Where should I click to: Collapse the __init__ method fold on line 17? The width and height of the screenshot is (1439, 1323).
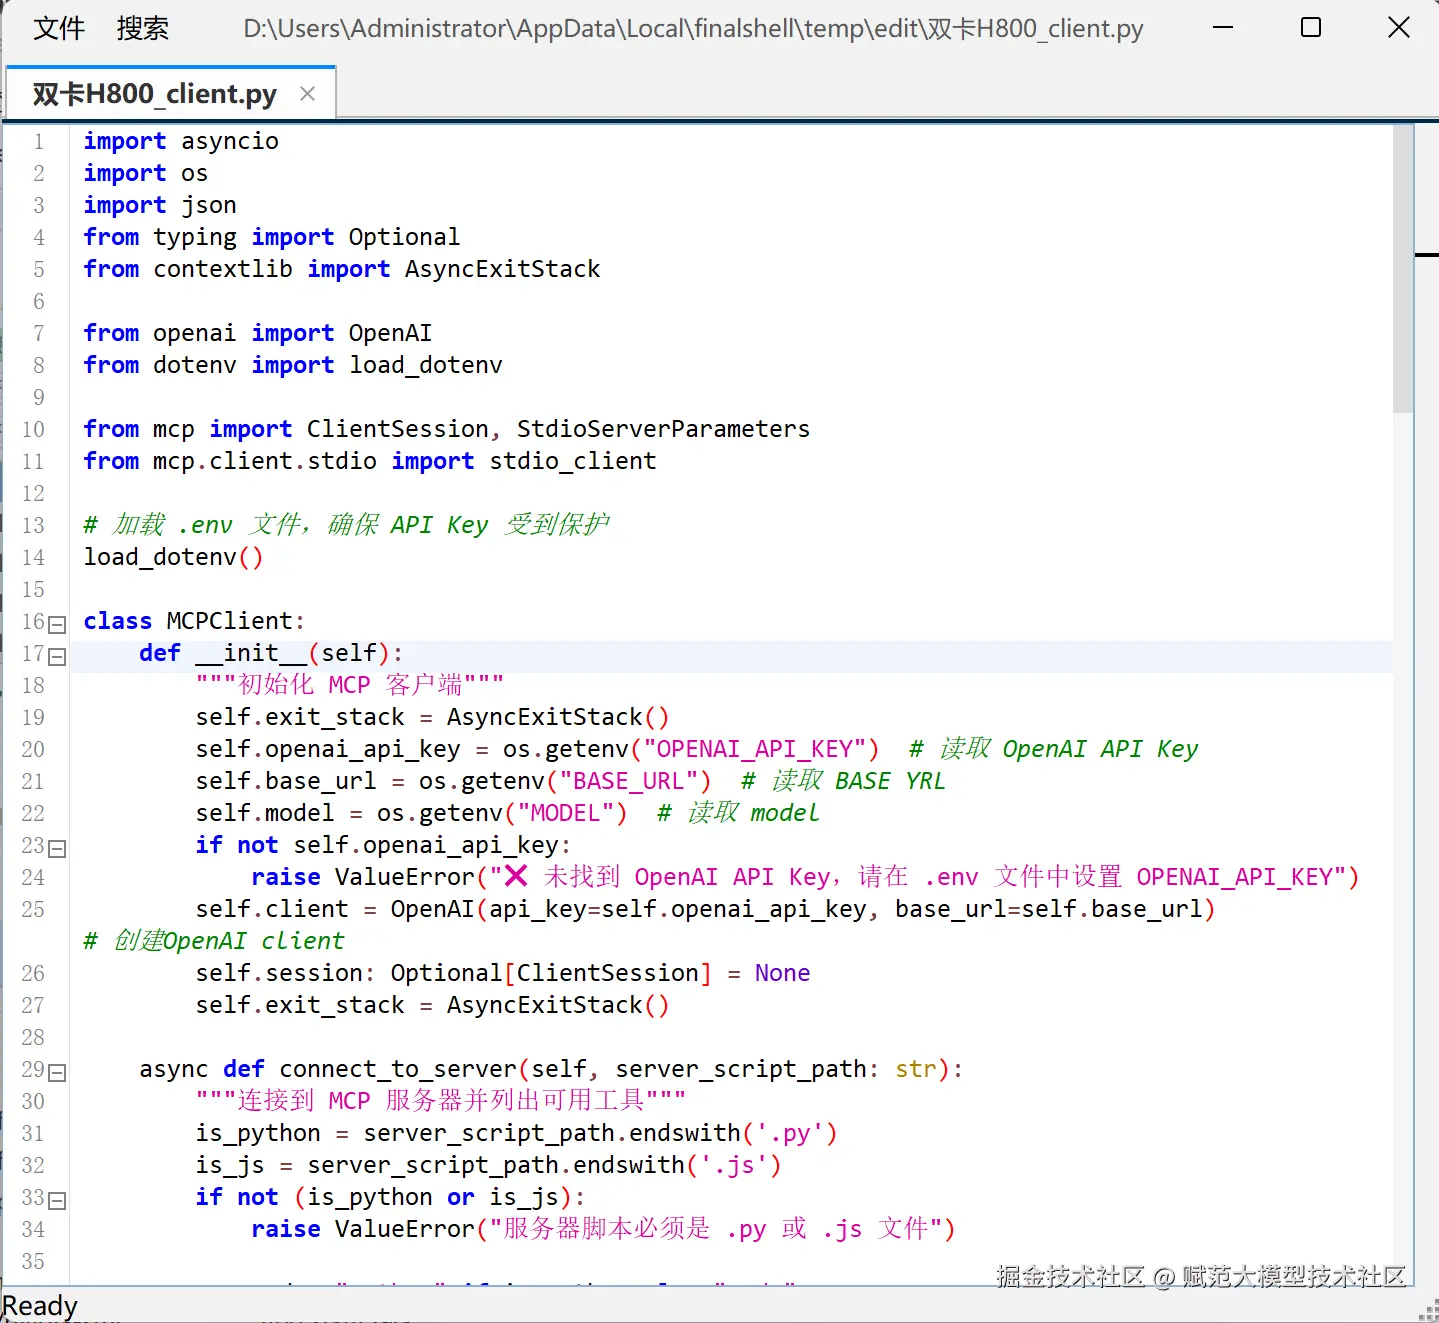[x=58, y=656]
